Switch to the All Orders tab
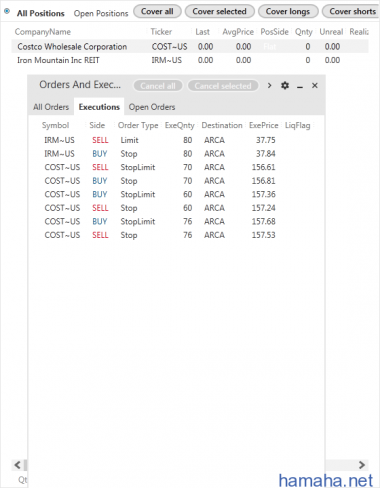The image size is (380, 488). 51,107
